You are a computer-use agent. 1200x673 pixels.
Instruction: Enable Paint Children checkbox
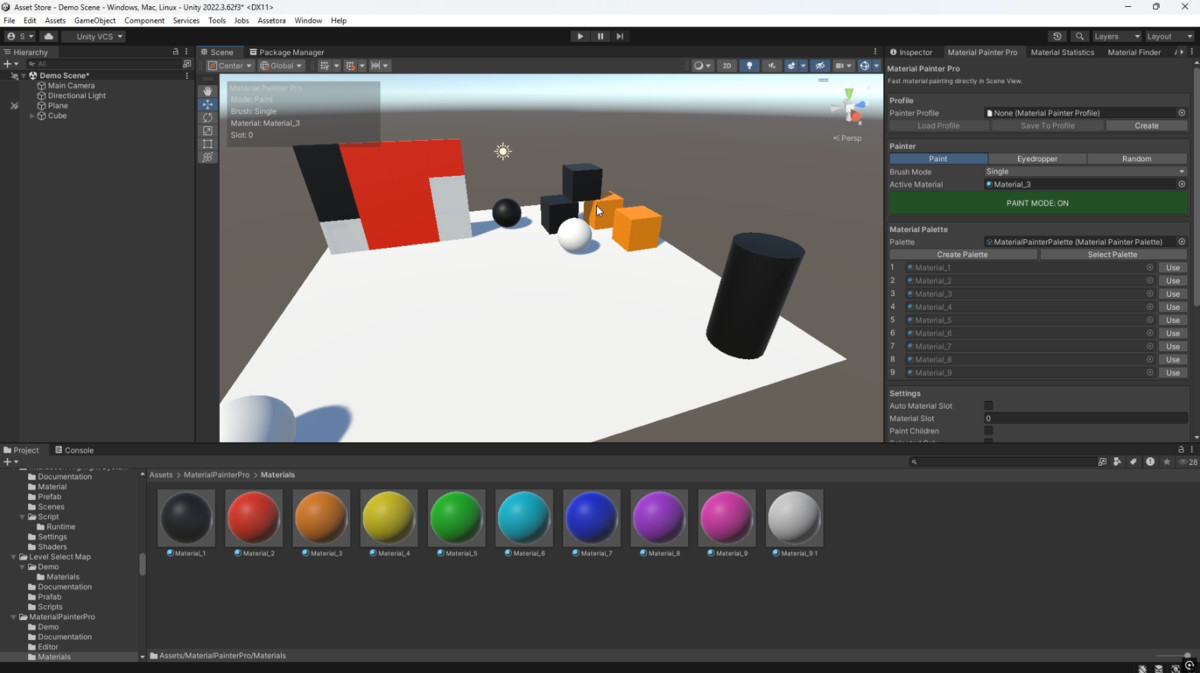coord(988,431)
